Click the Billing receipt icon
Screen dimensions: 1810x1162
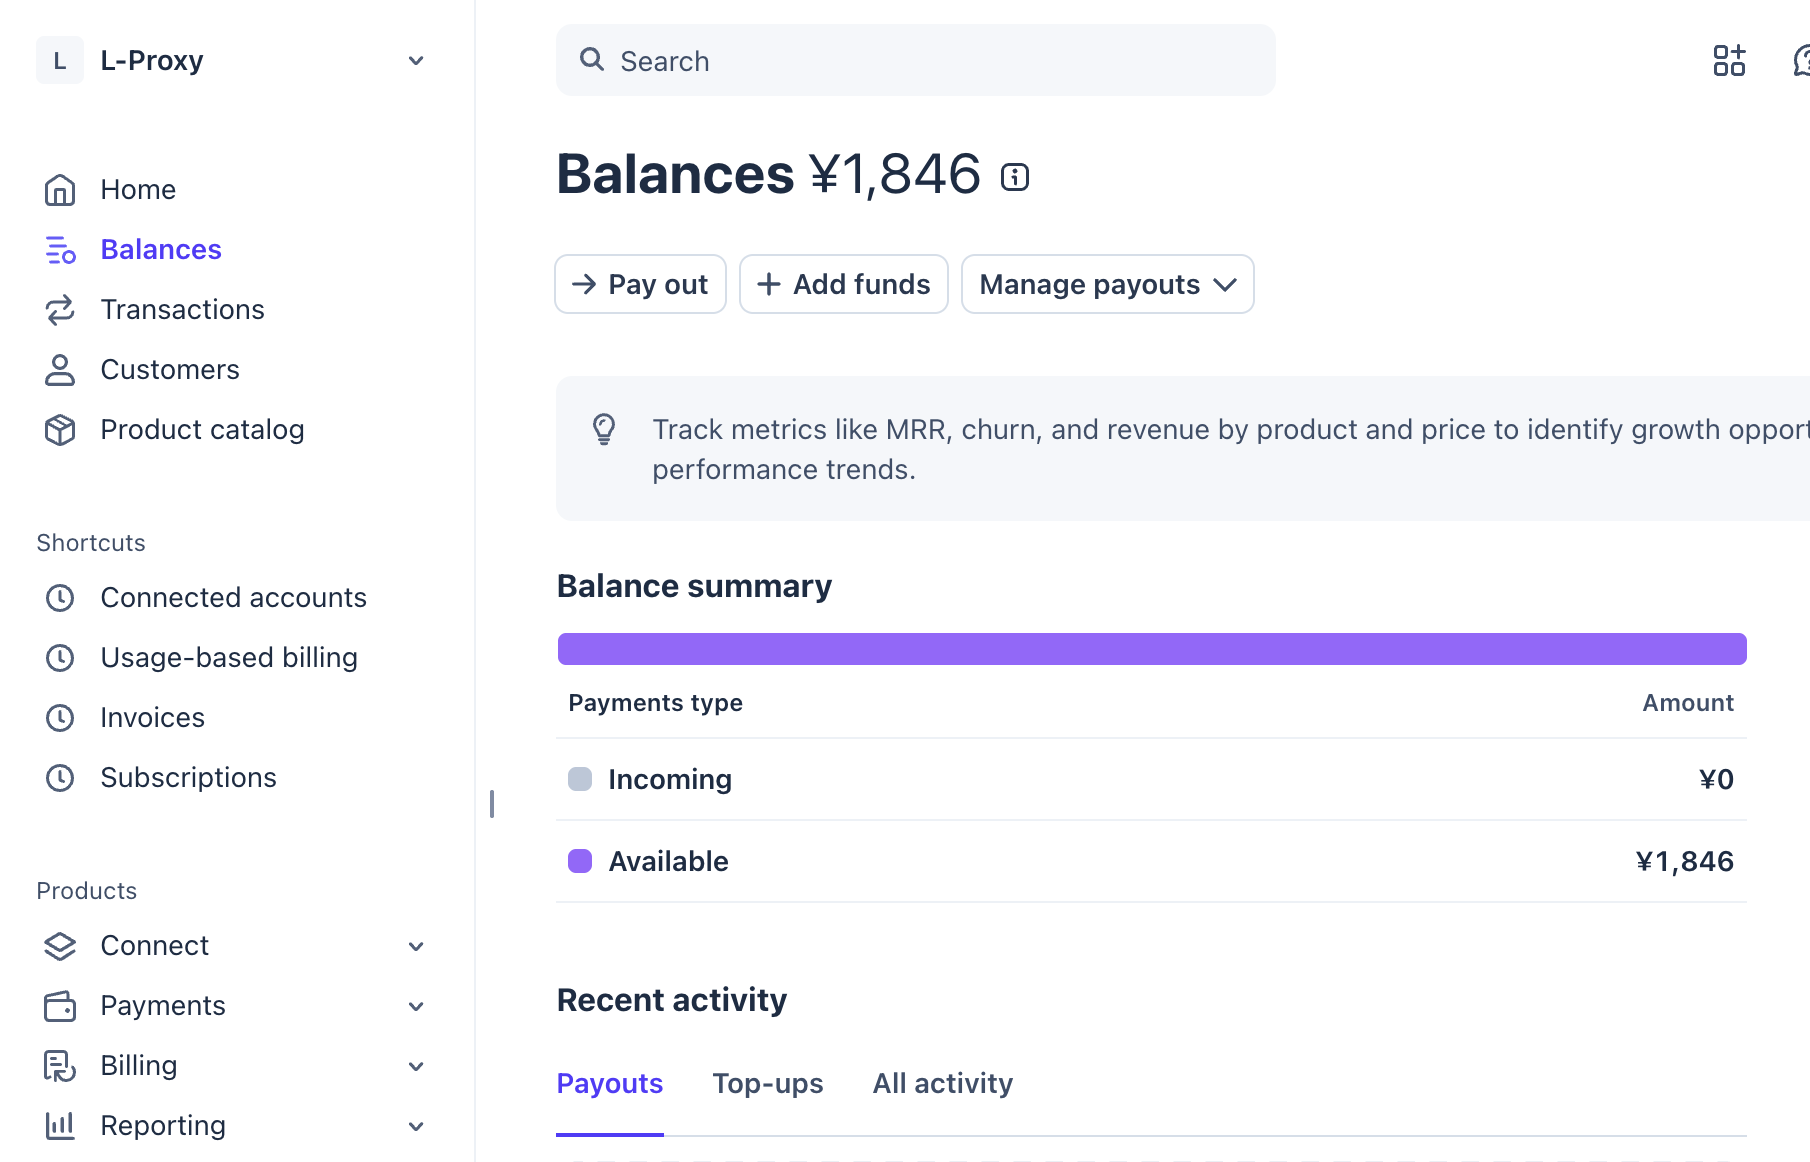[60, 1066]
